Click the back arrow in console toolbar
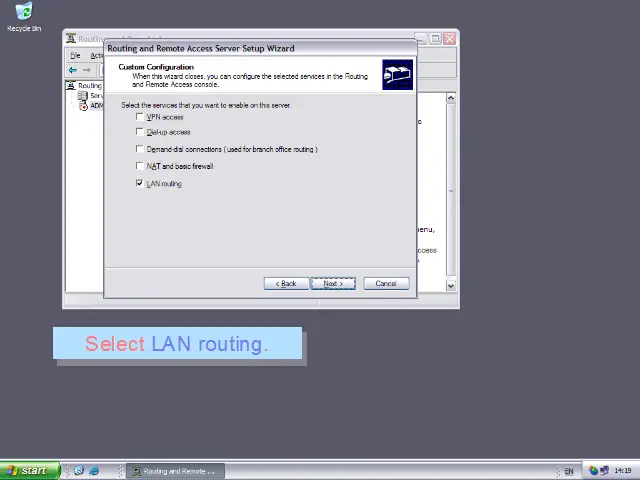The height and width of the screenshot is (480, 640). (72, 70)
